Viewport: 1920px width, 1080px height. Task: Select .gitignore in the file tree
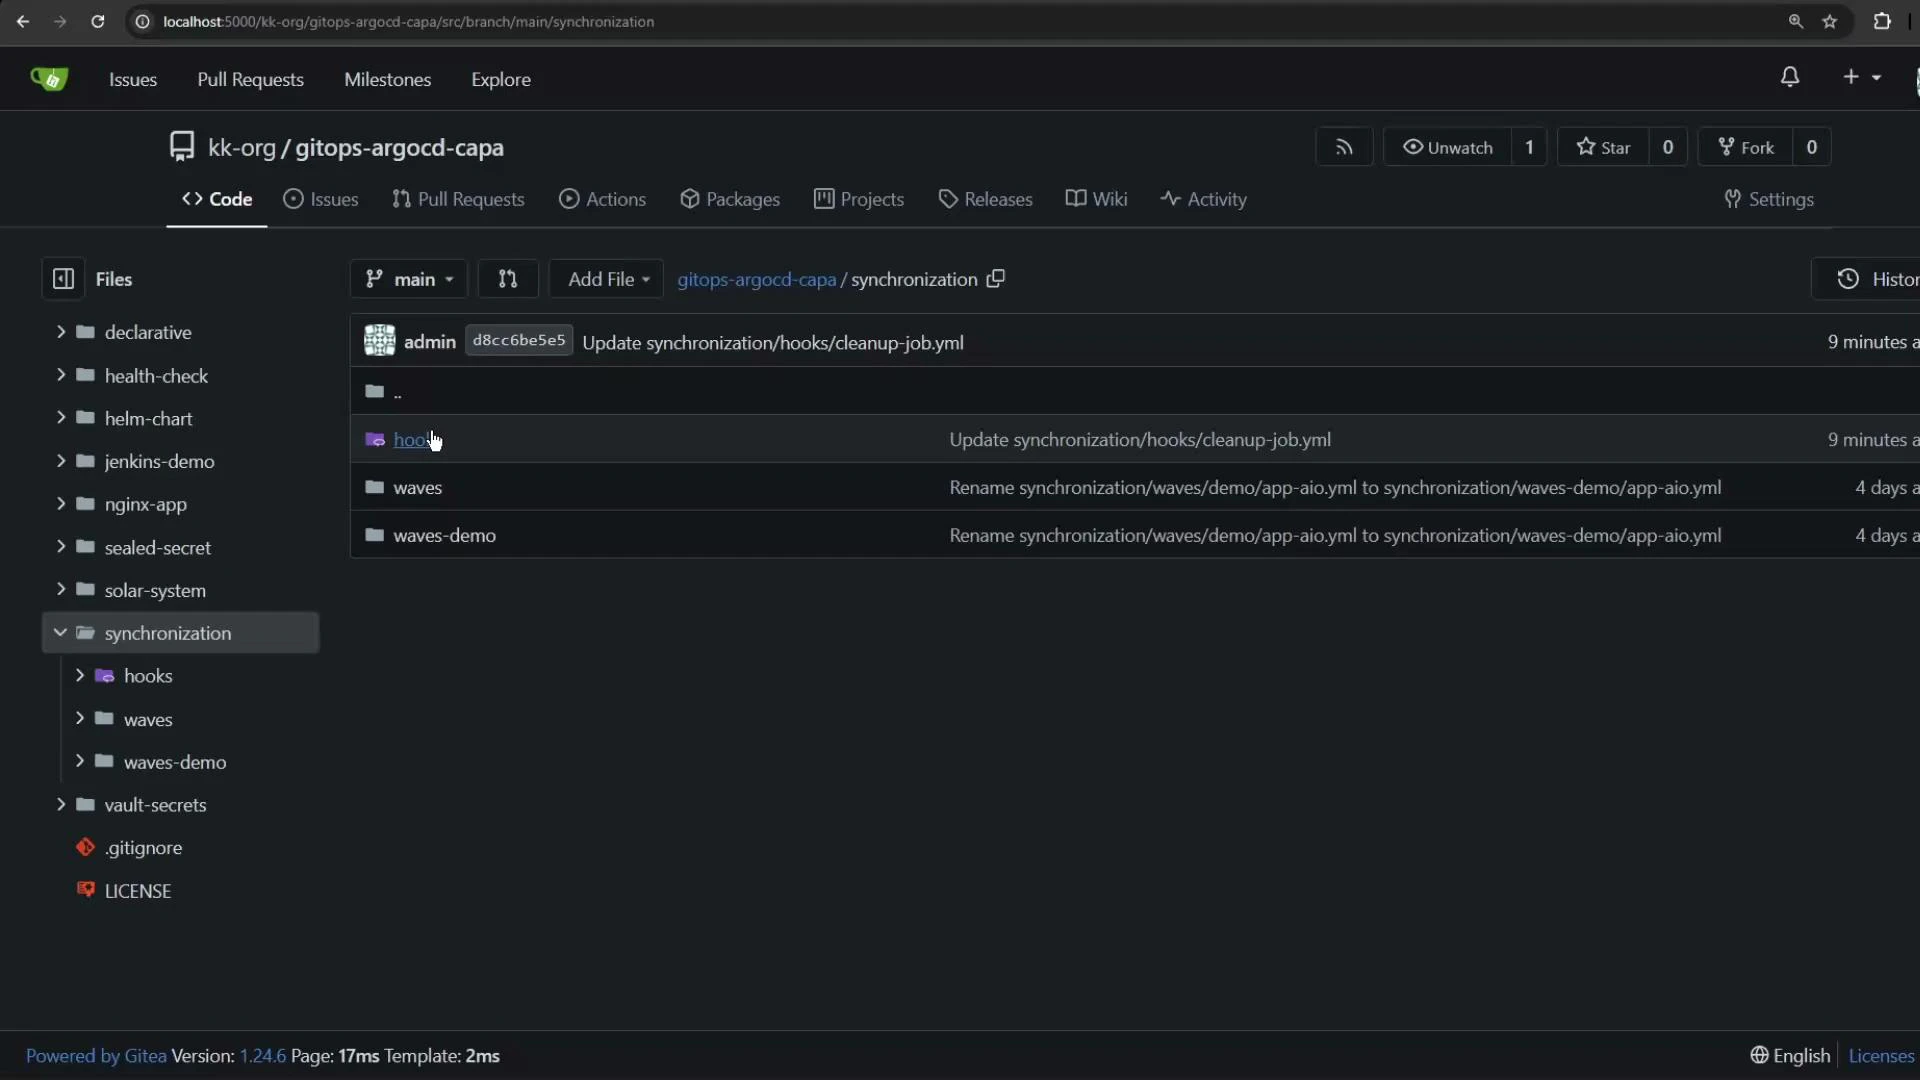pyautogui.click(x=143, y=848)
